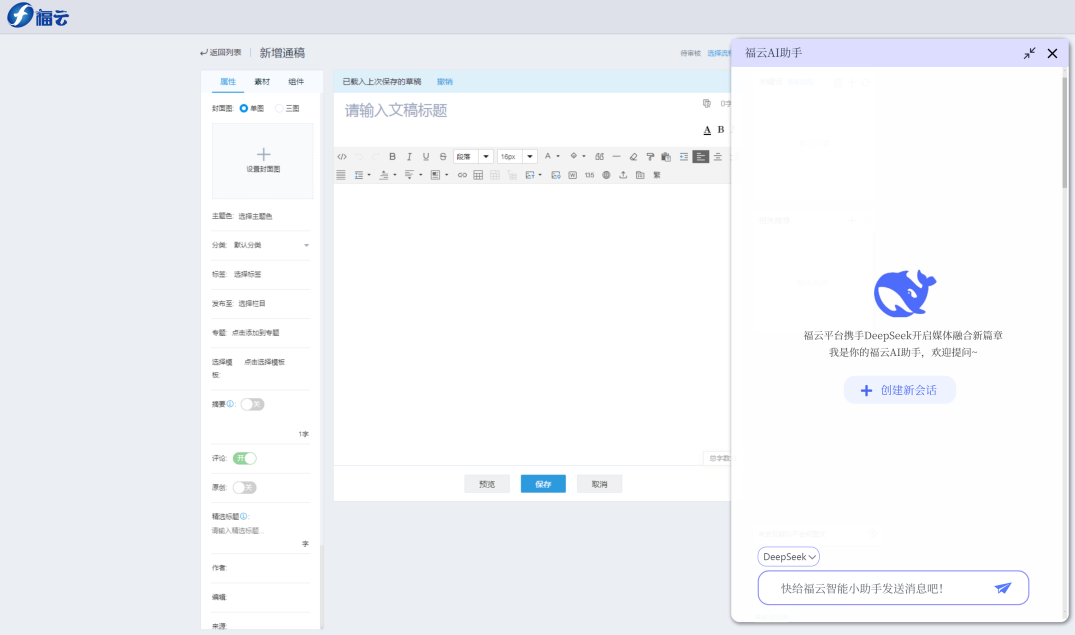The width and height of the screenshot is (1075, 635).
Task: Align text center
Action: point(718,157)
